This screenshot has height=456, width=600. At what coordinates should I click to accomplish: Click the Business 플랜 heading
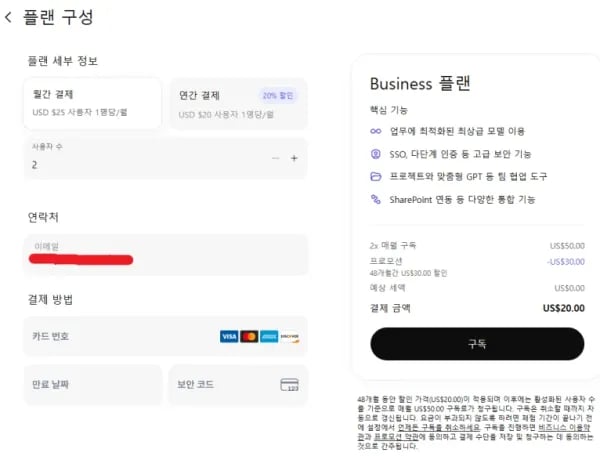(x=420, y=83)
